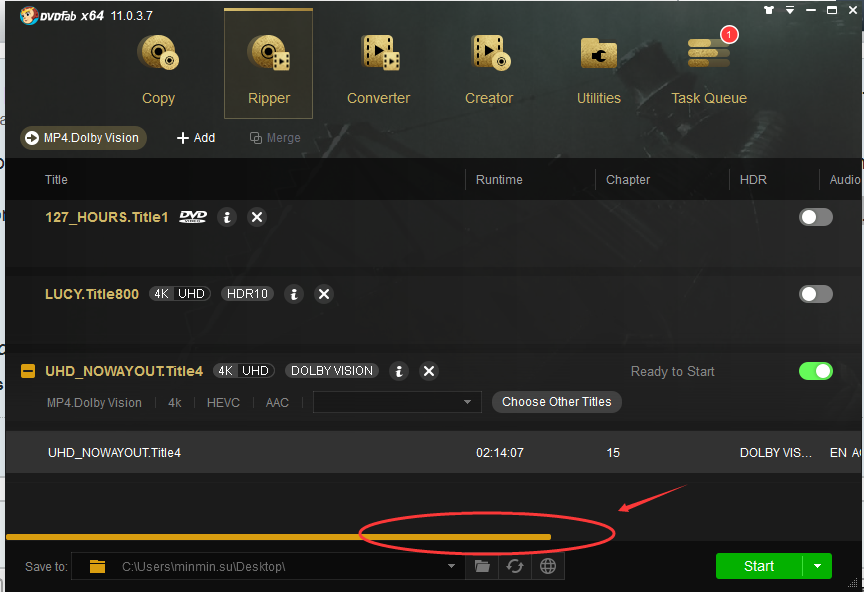
Task: Click the Task Queue notification badge
Action: (729, 35)
